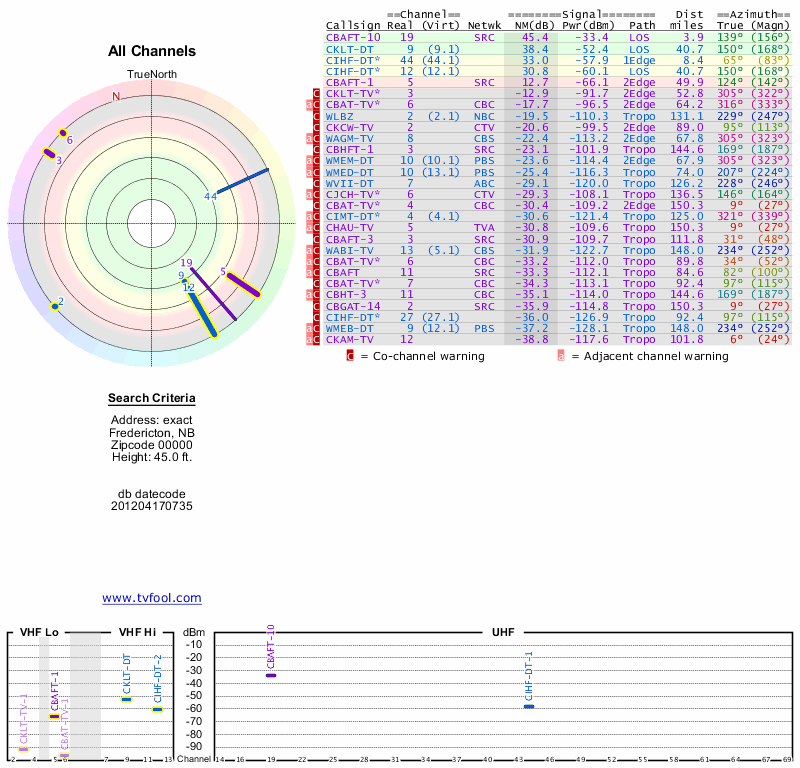The width and height of the screenshot is (800, 768).
Task: Click co-channel warning icon beside WLBZ
Action: (317, 116)
